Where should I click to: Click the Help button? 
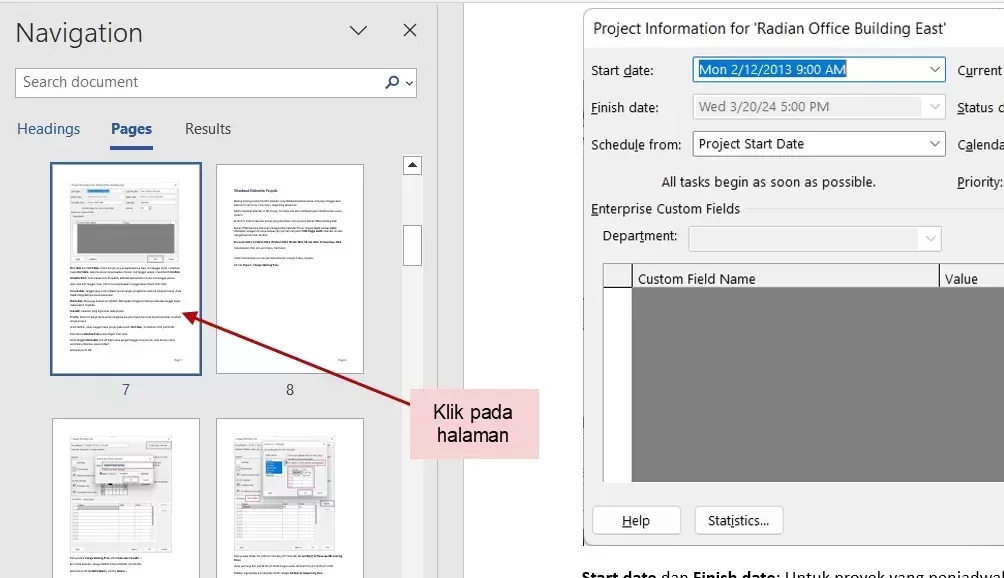click(636, 521)
